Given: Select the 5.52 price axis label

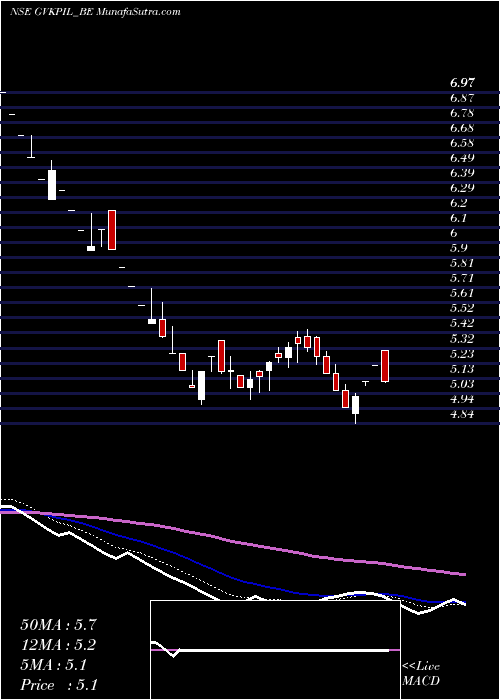Looking at the screenshot, I should coord(462,309).
